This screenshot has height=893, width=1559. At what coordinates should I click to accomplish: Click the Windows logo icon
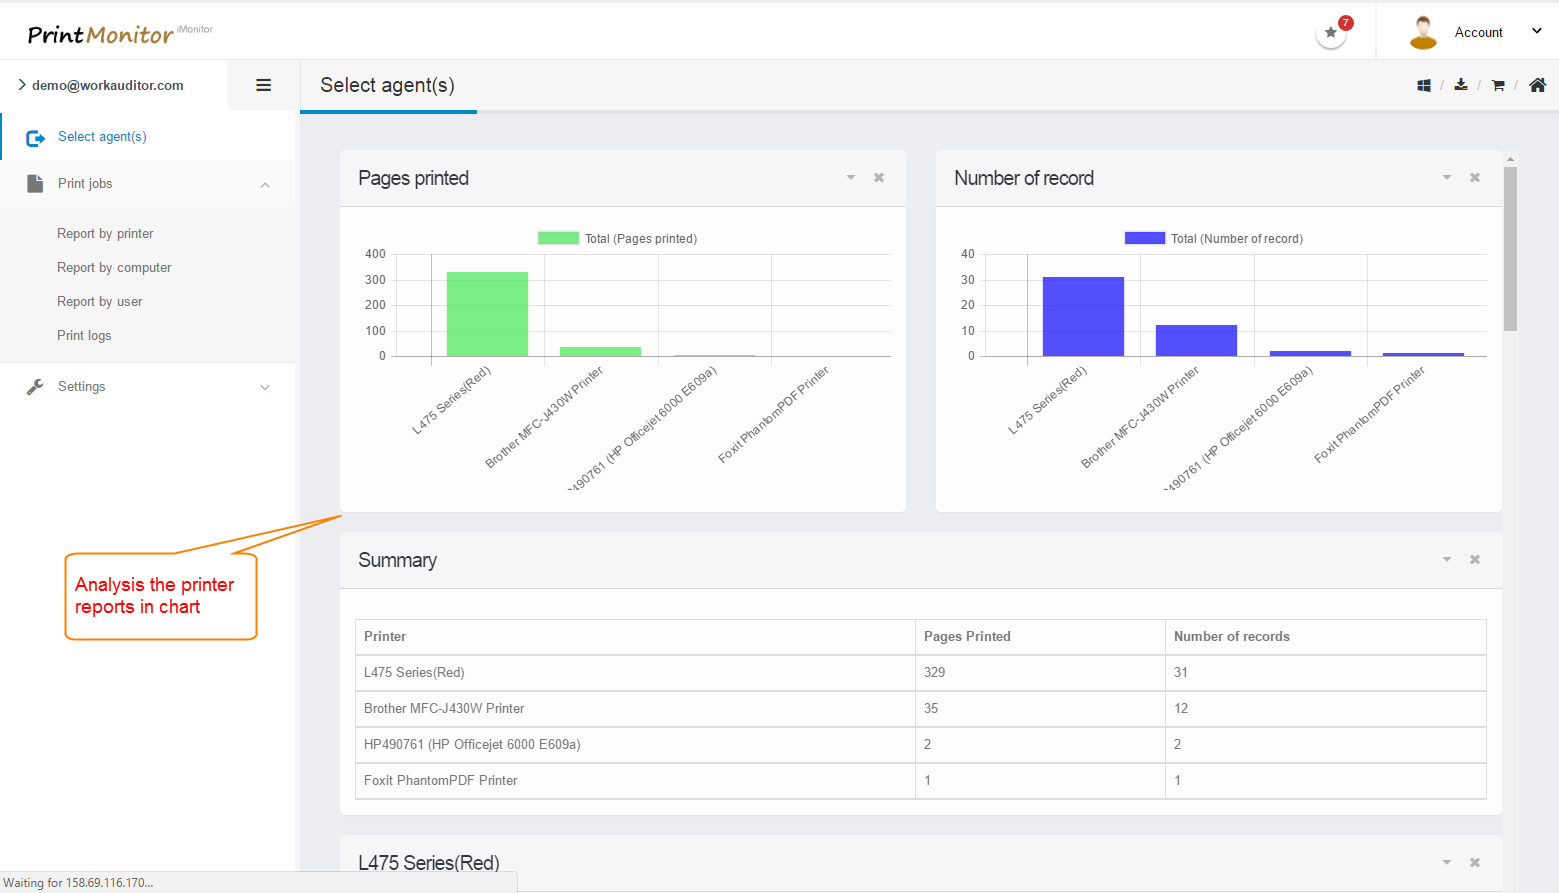[1424, 86]
